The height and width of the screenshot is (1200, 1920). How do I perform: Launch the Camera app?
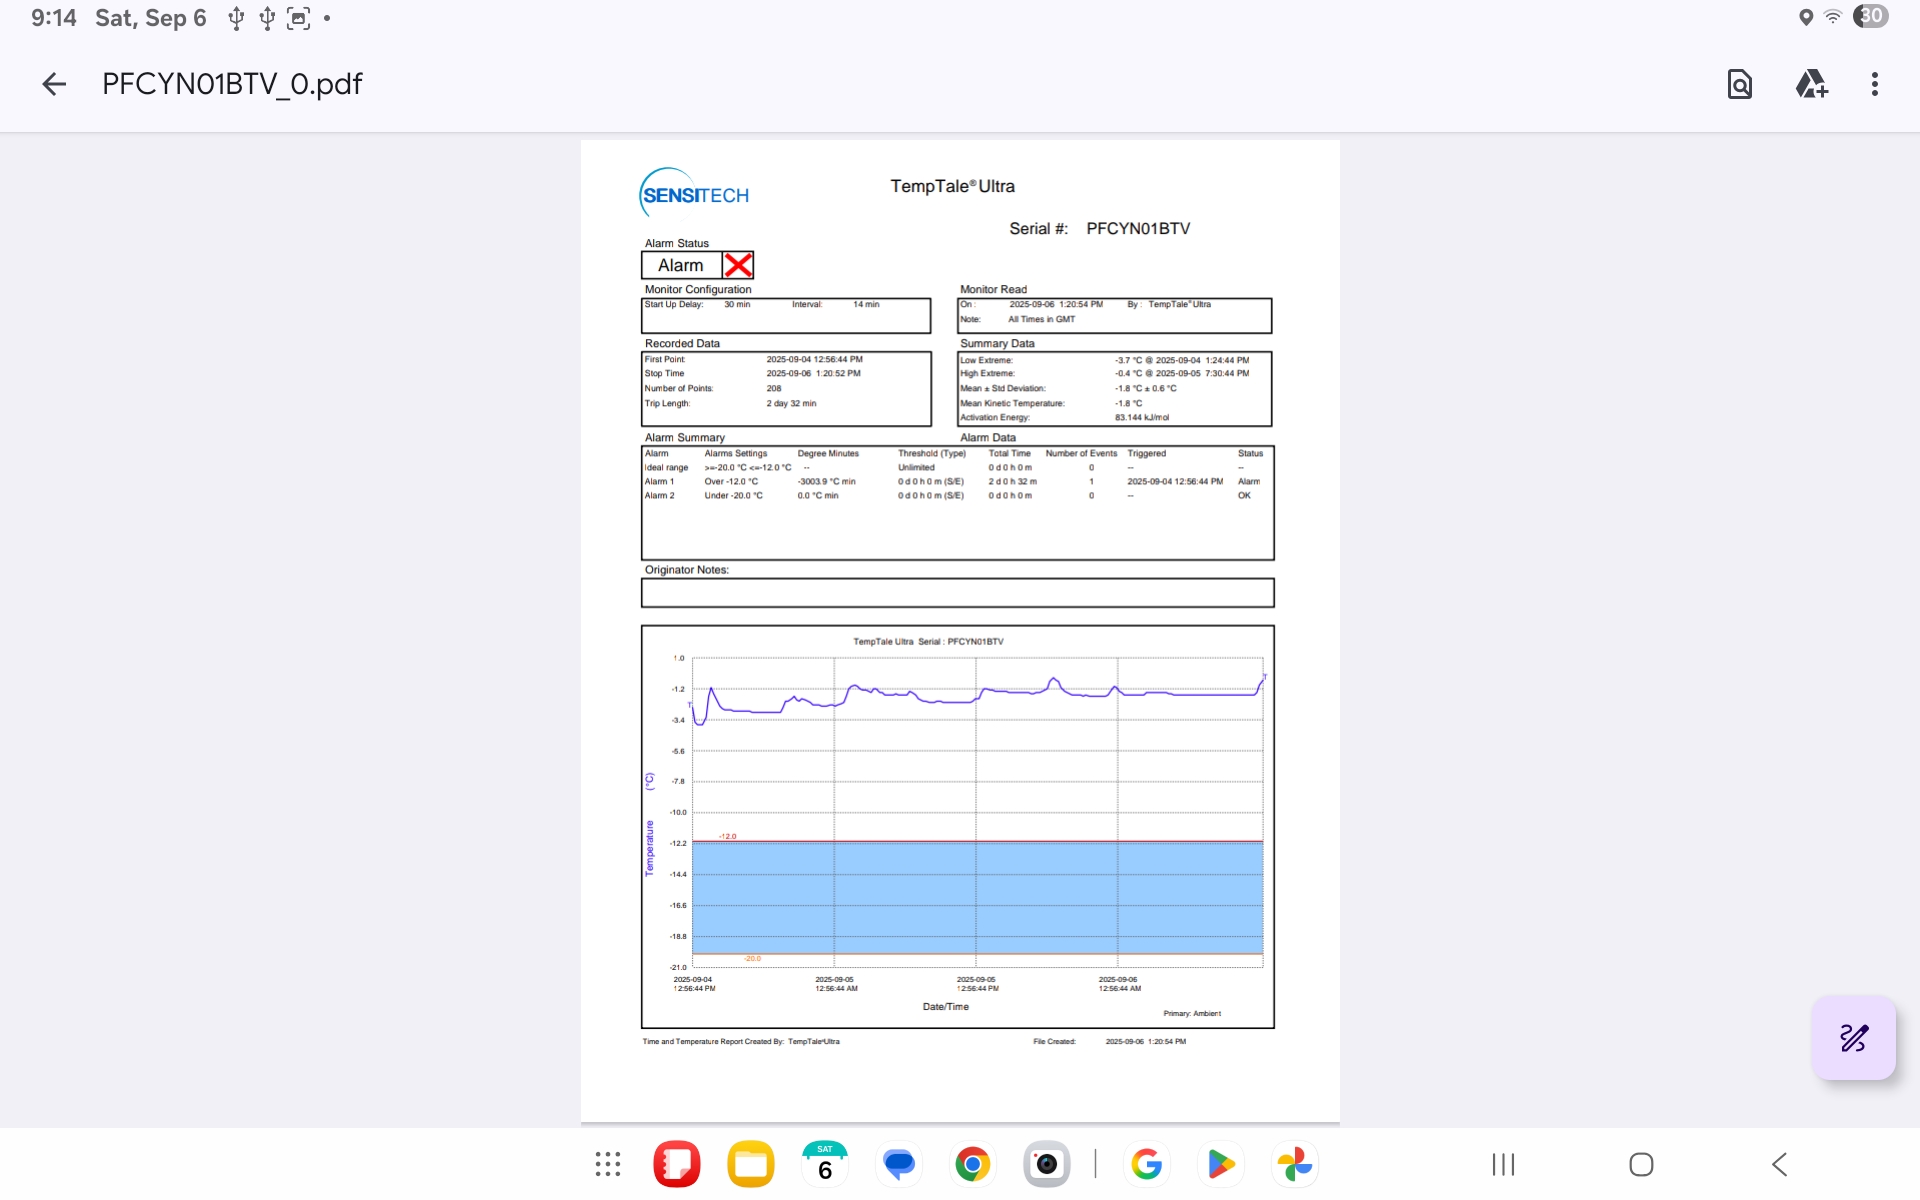[1046, 1164]
